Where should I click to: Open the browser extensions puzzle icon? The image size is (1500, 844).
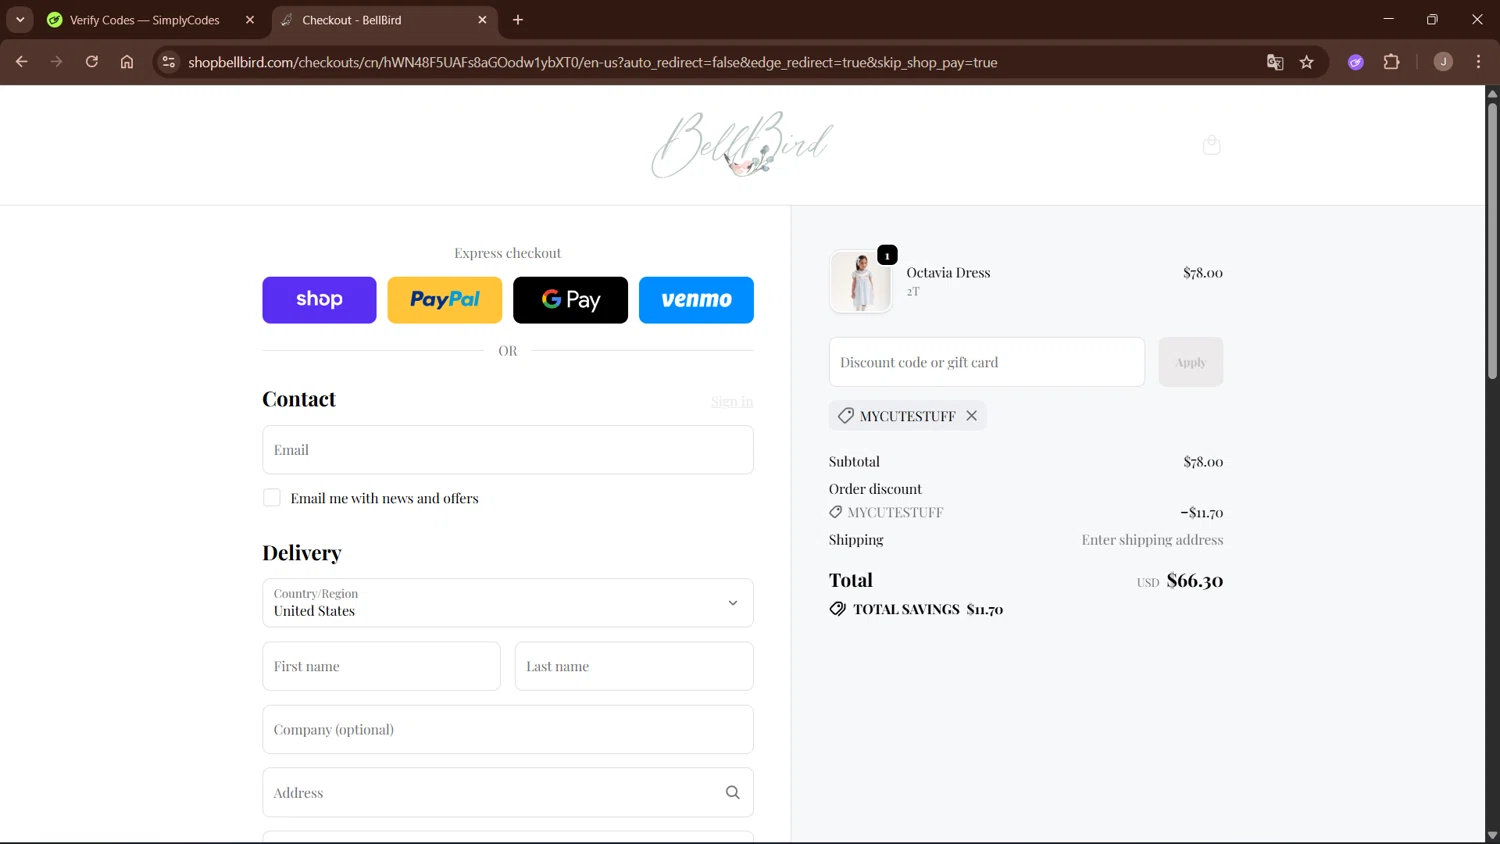click(1391, 62)
